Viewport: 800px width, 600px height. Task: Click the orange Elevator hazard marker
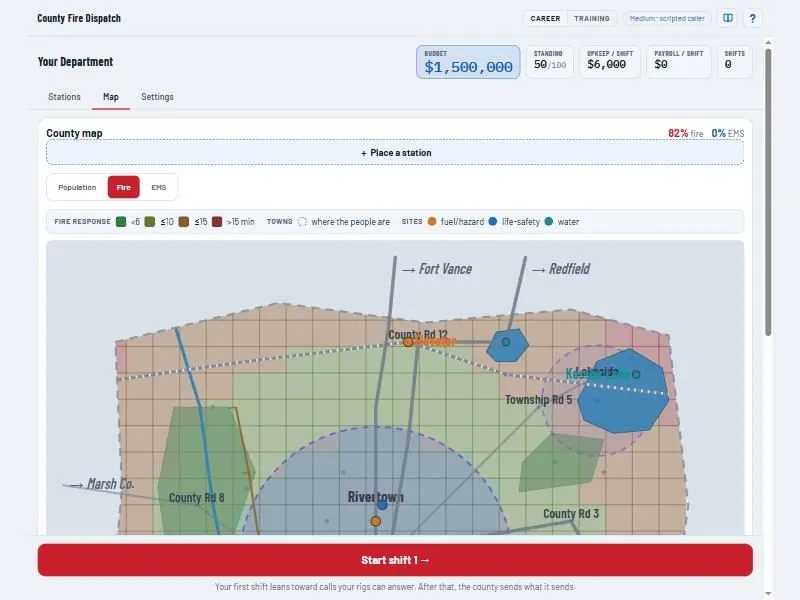click(x=408, y=342)
